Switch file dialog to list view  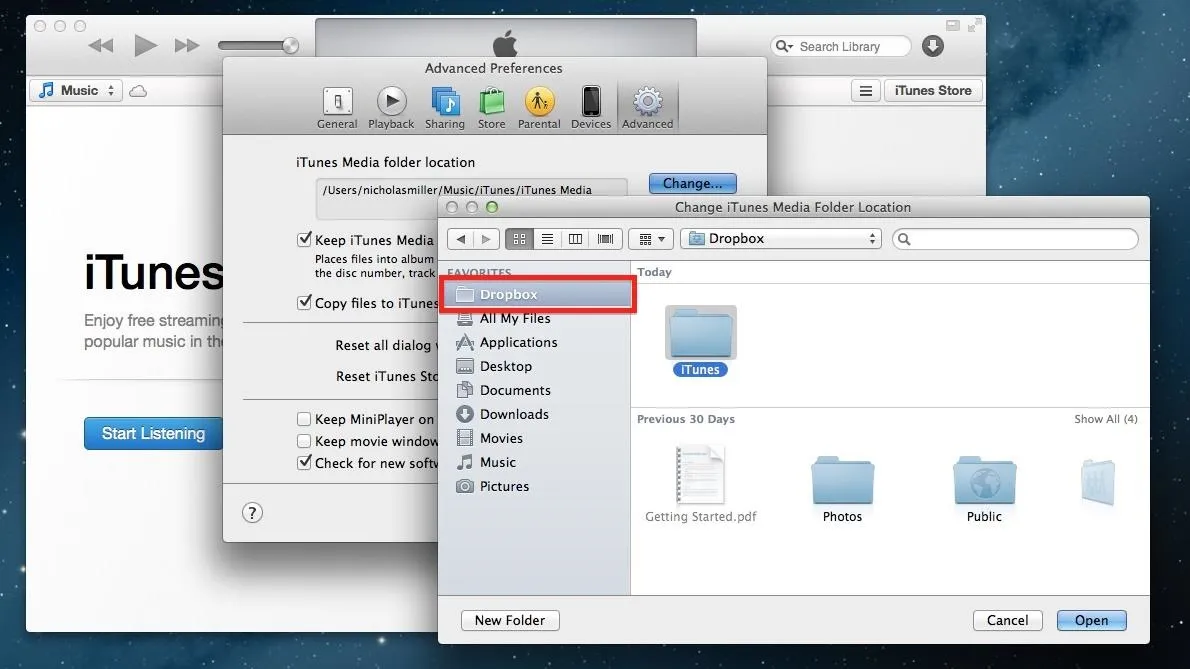pos(547,239)
